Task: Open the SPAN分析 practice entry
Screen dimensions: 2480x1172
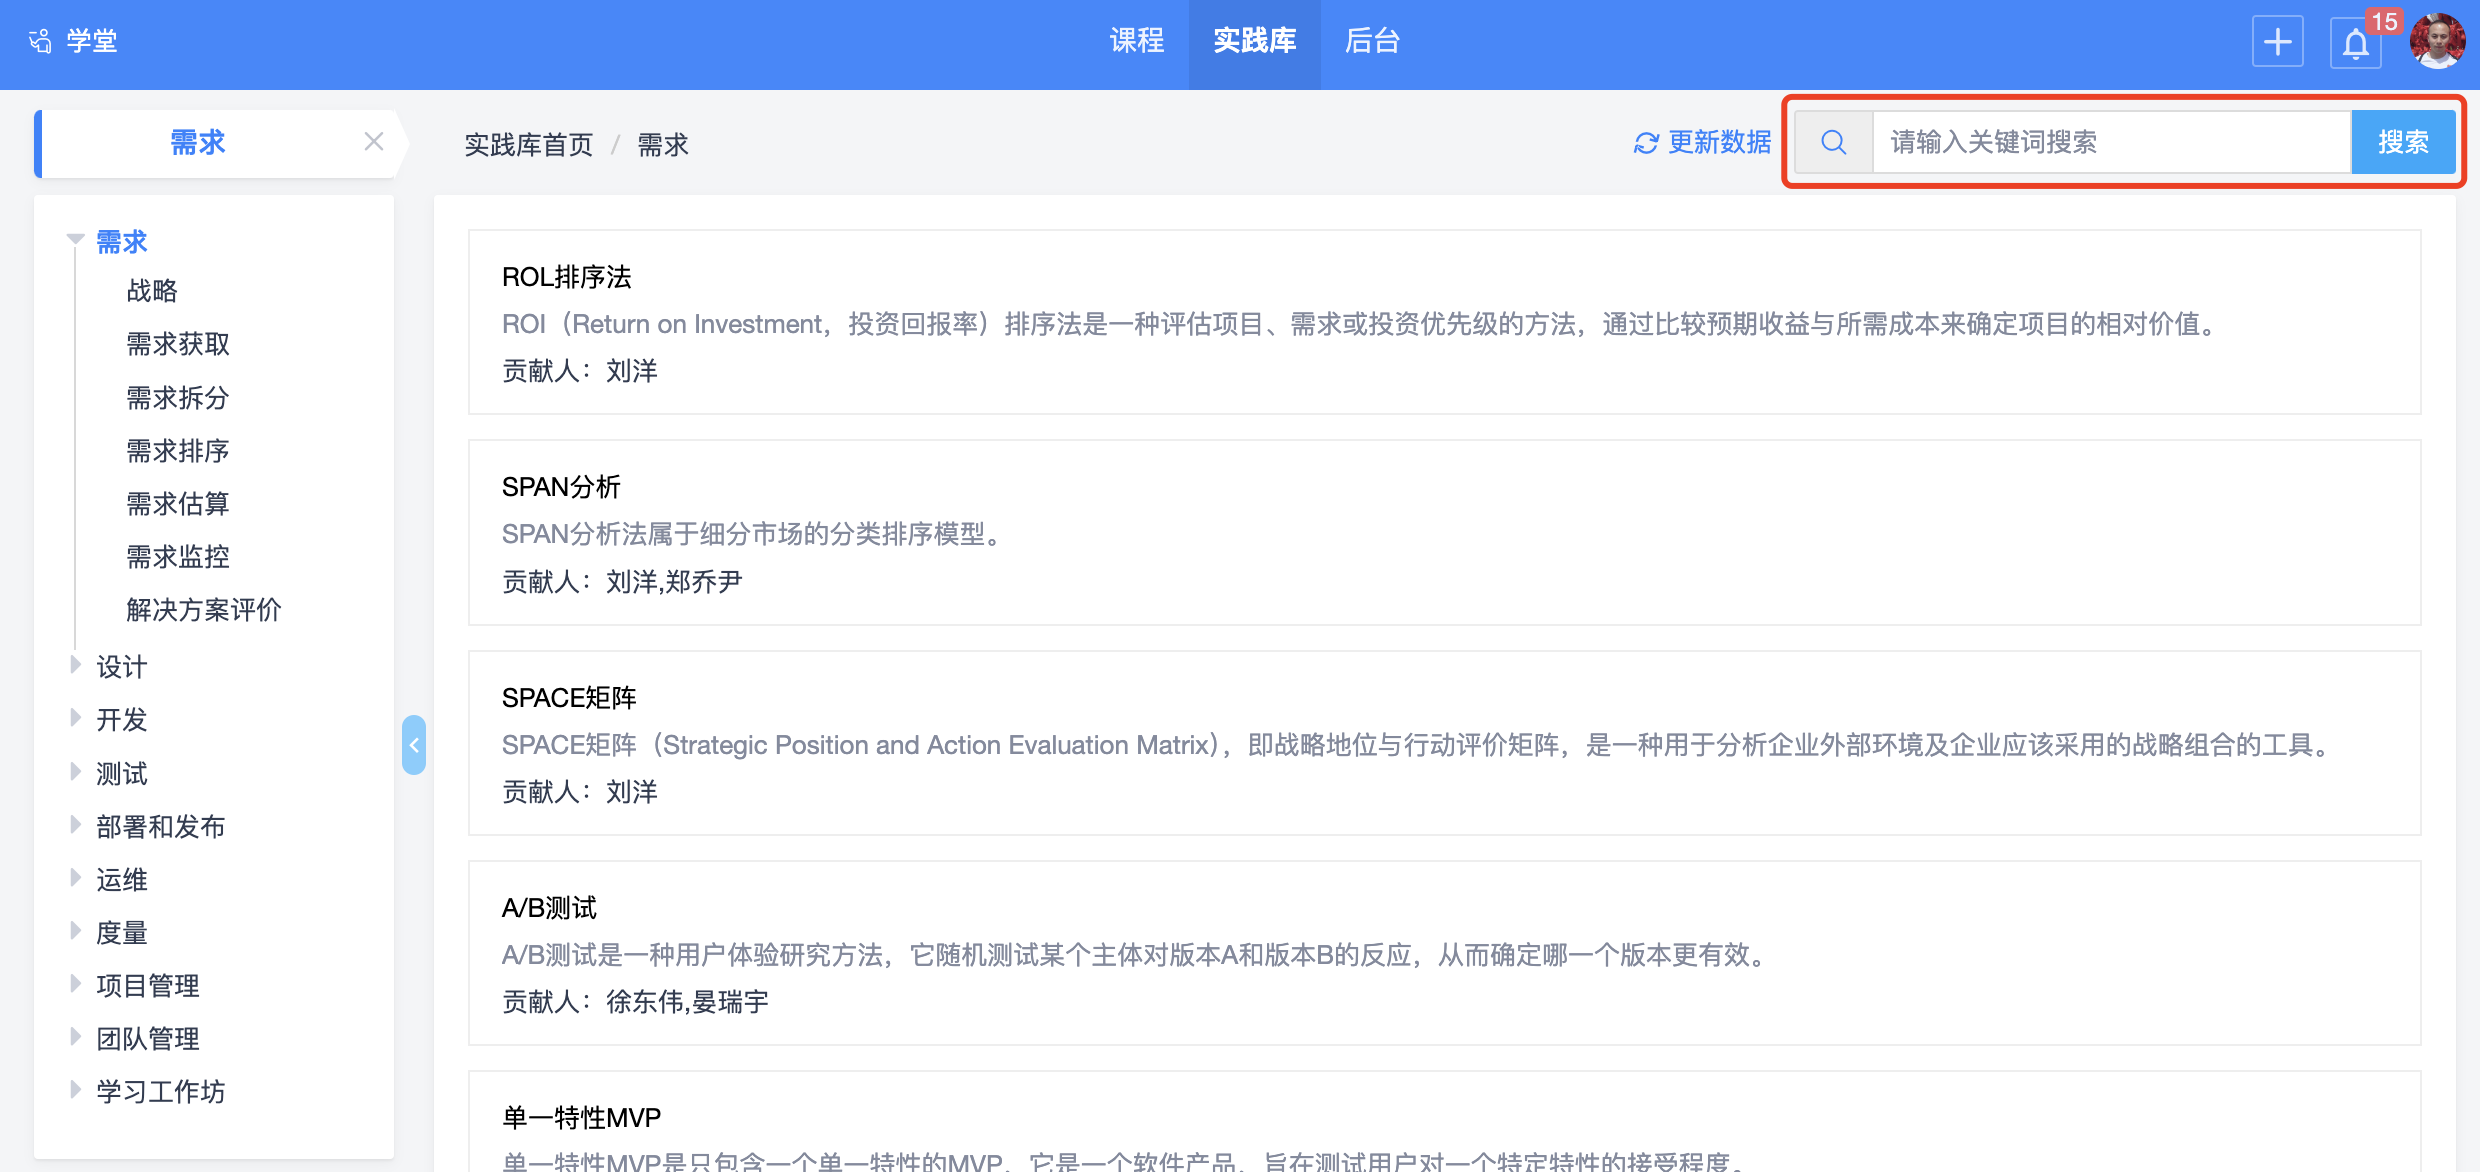Action: tap(561, 487)
